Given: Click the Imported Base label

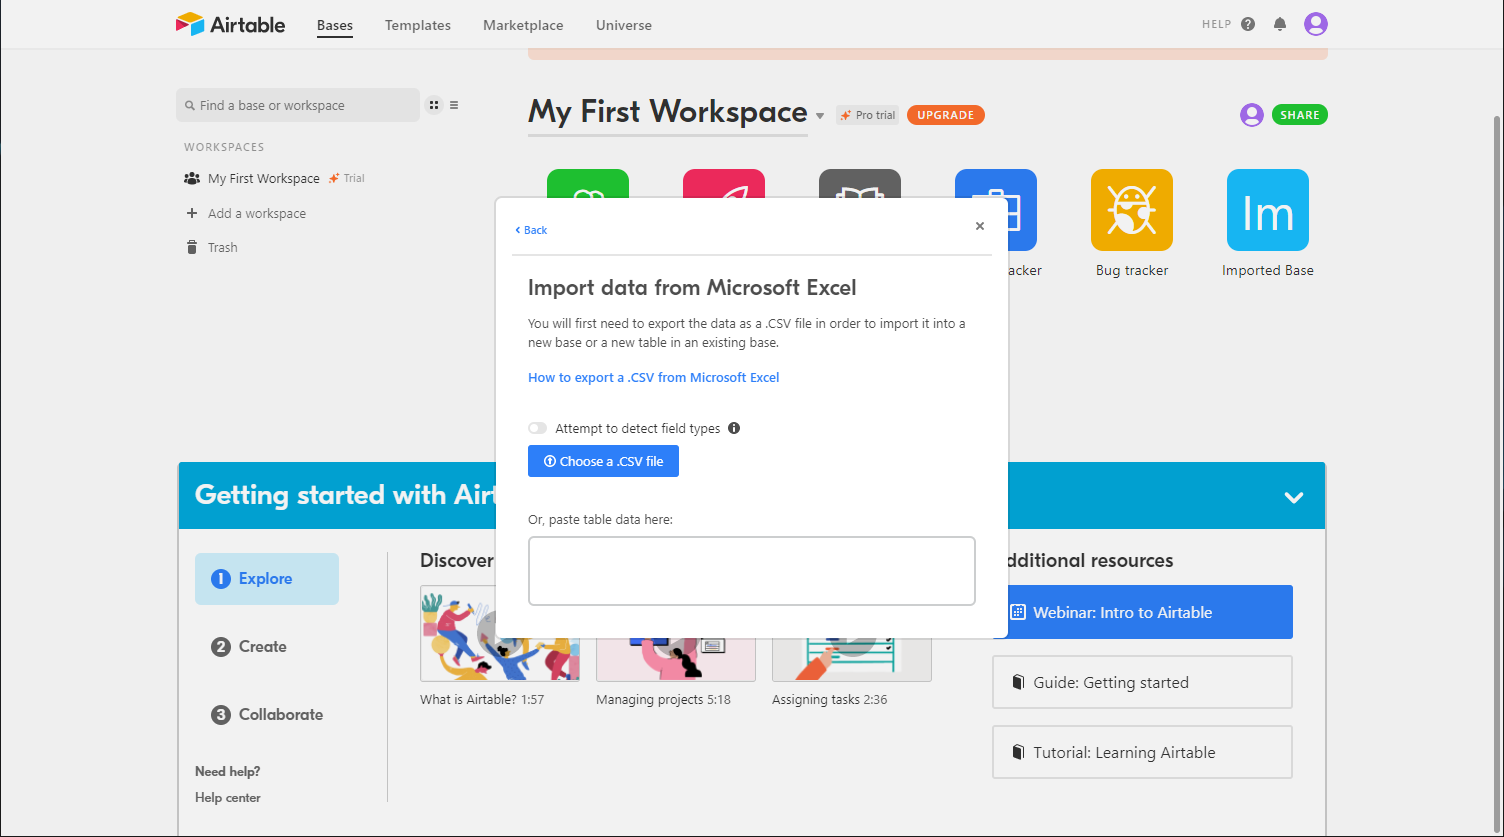Looking at the screenshot, I should tap(1268, 270).
